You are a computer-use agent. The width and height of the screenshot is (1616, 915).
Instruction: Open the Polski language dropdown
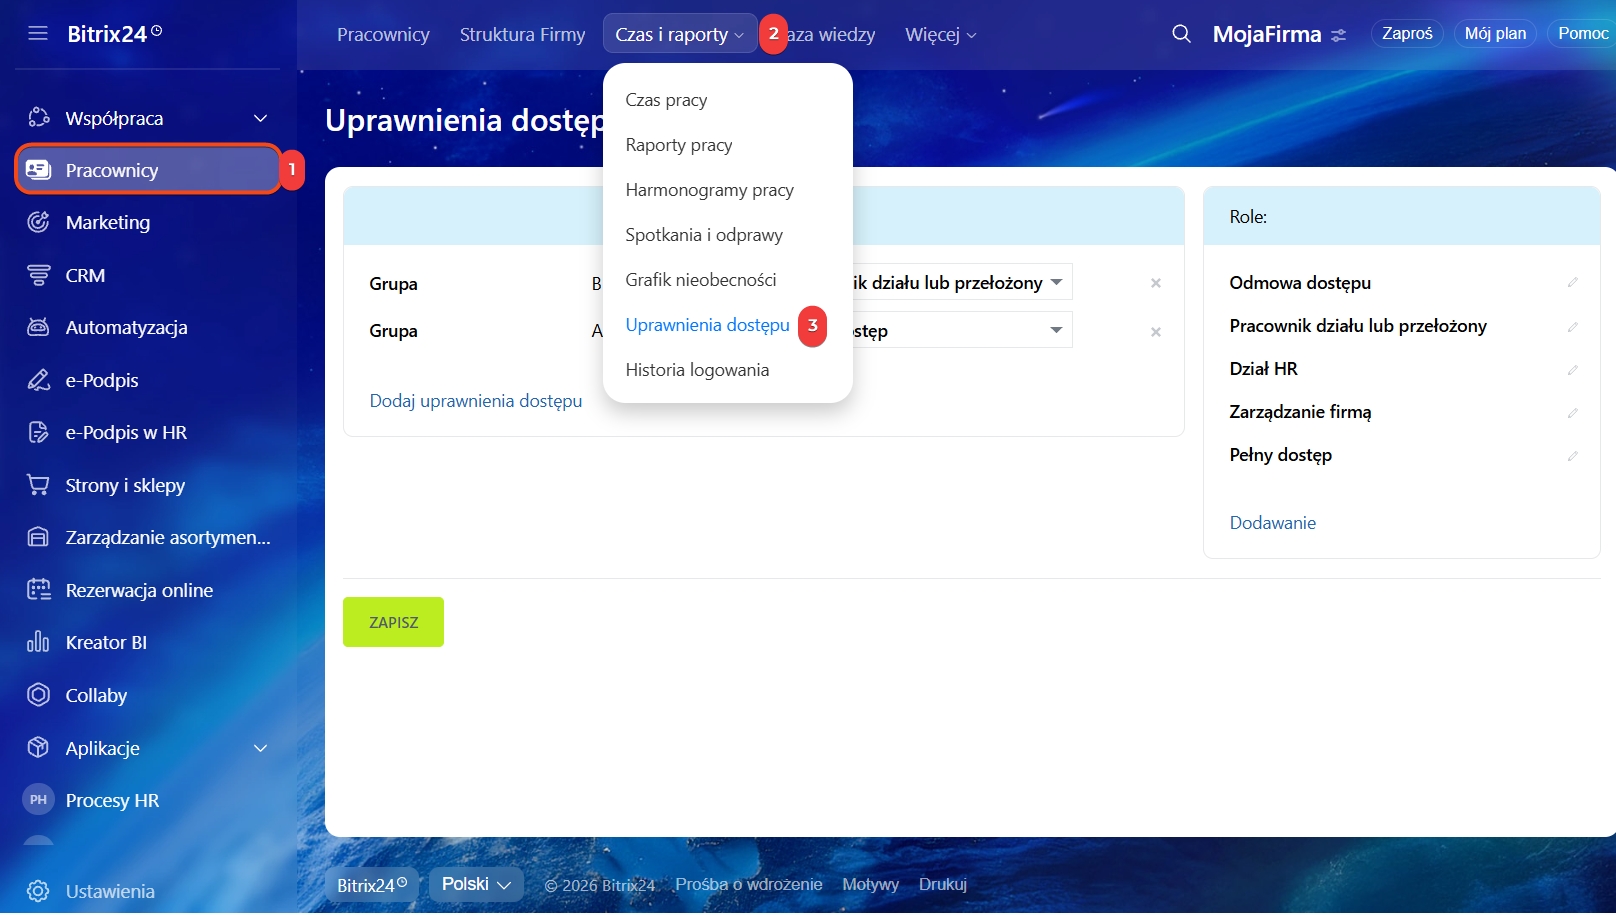click(476, 884)
